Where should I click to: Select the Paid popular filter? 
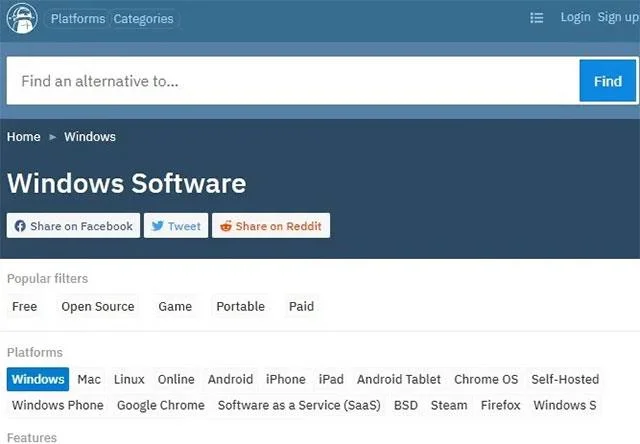(301, 306)
